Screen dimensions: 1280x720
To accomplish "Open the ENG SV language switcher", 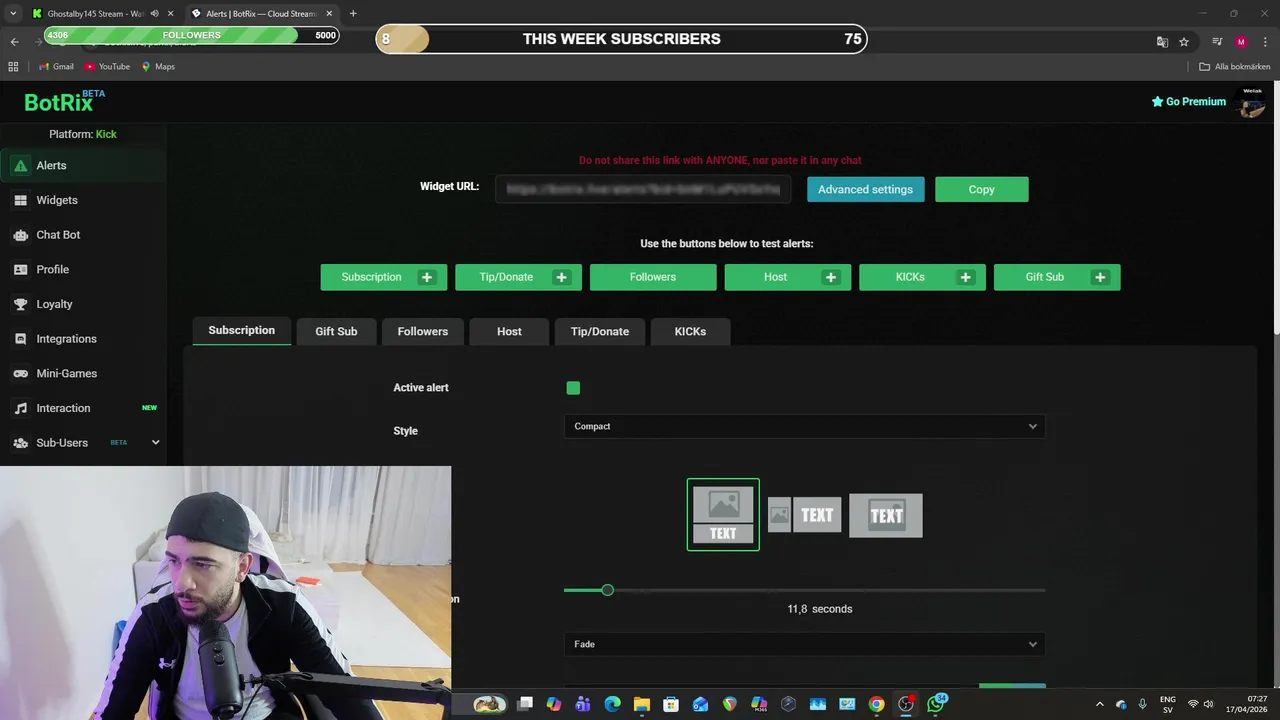I will [1167, 704].
